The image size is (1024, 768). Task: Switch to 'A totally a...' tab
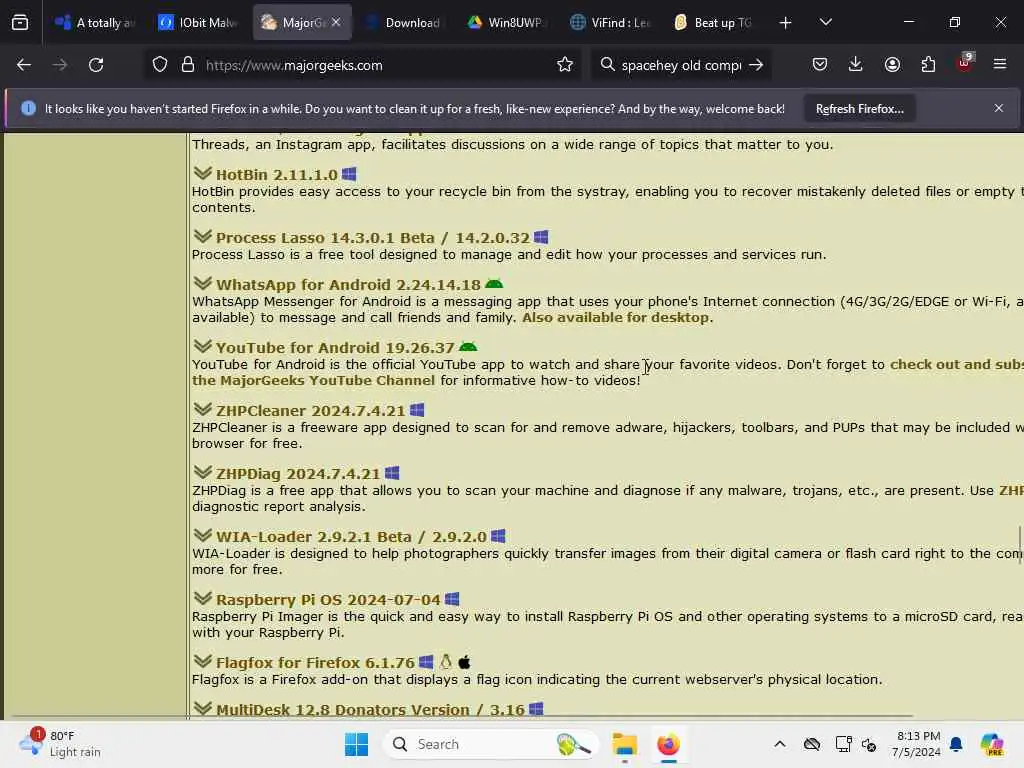click(x=95, y=23)
